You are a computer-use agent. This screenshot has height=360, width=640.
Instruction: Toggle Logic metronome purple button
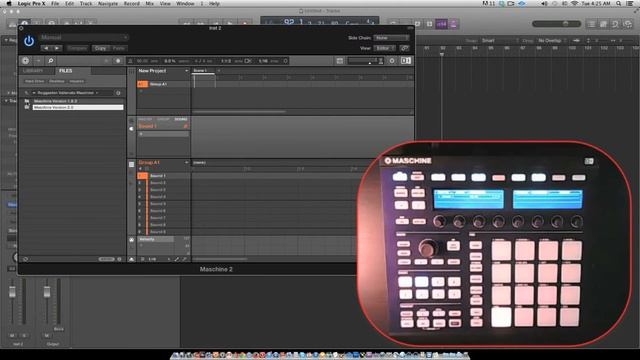[453, 24]
